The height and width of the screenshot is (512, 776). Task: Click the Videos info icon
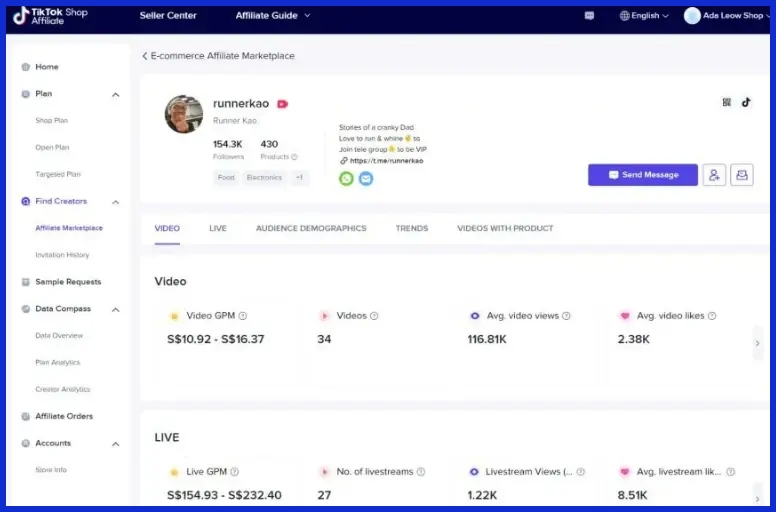pos(374,316)
